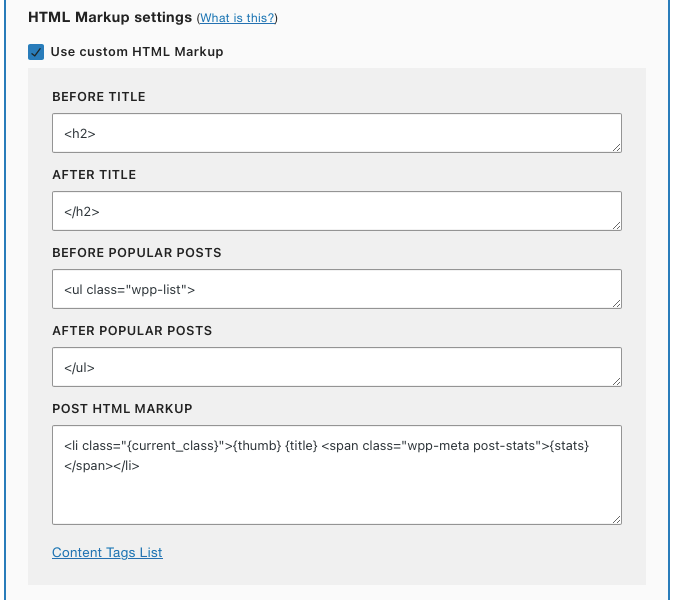Click the Before Popular Posts resize grip
Image resolution: width=675 pixels, height=600 pixels.
[x=616, y=303]
